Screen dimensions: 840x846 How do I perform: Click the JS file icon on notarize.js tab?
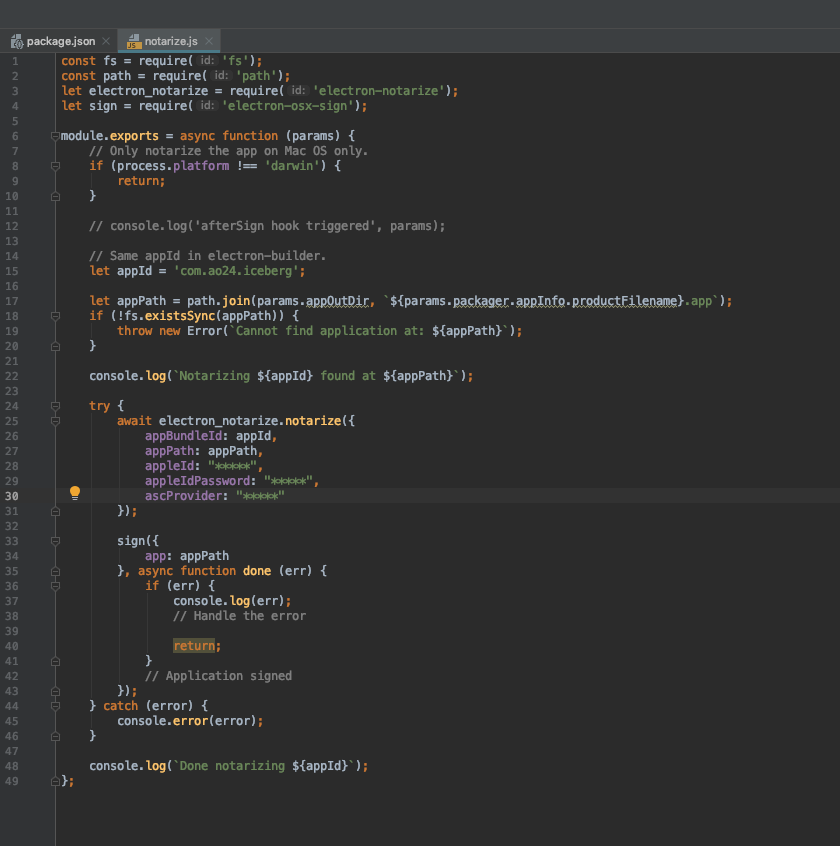point(132,42)
